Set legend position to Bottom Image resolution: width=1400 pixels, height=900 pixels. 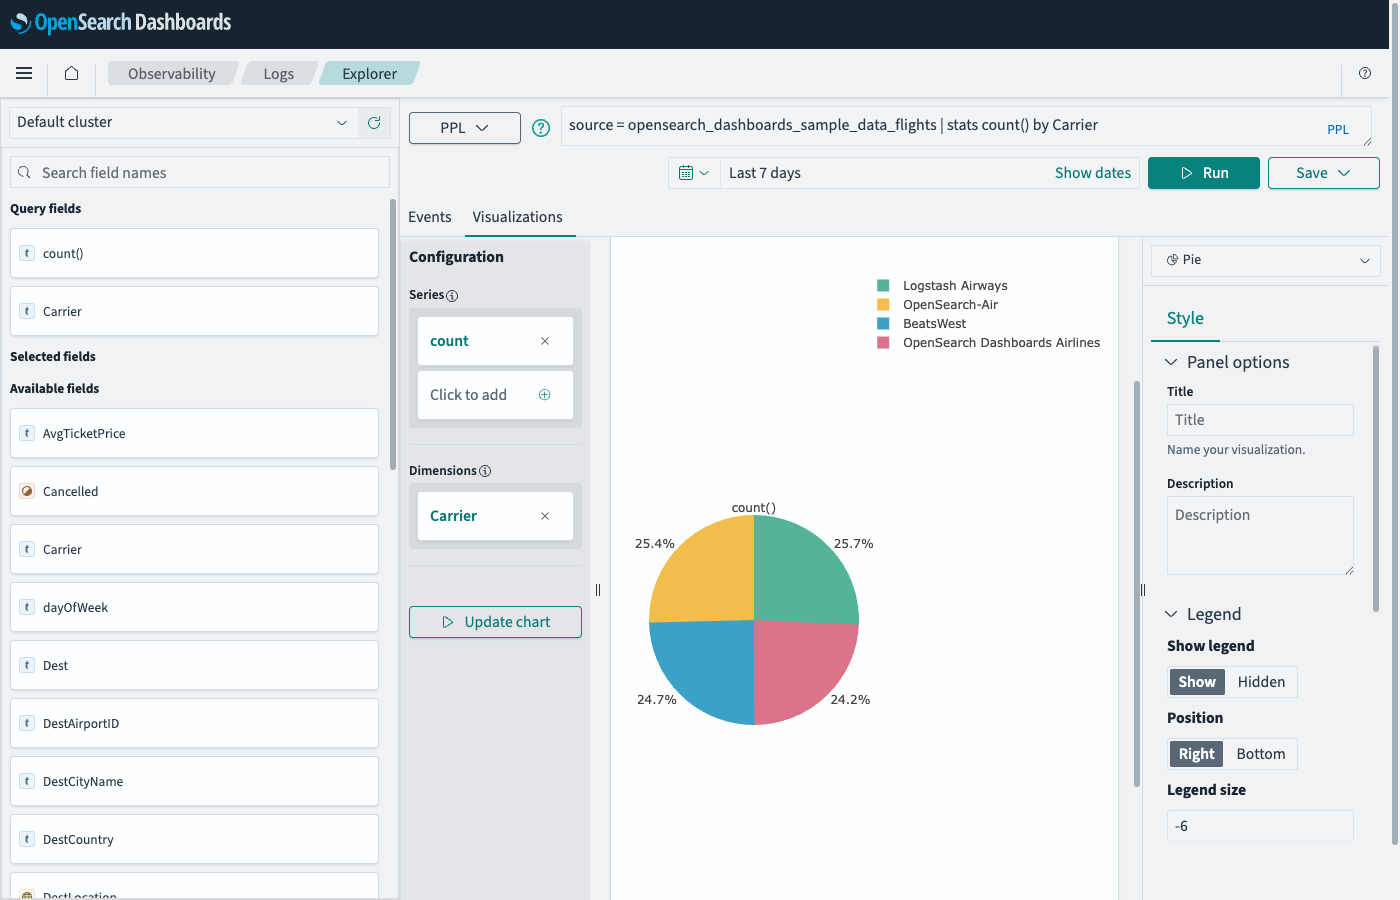coord(1261,754)
